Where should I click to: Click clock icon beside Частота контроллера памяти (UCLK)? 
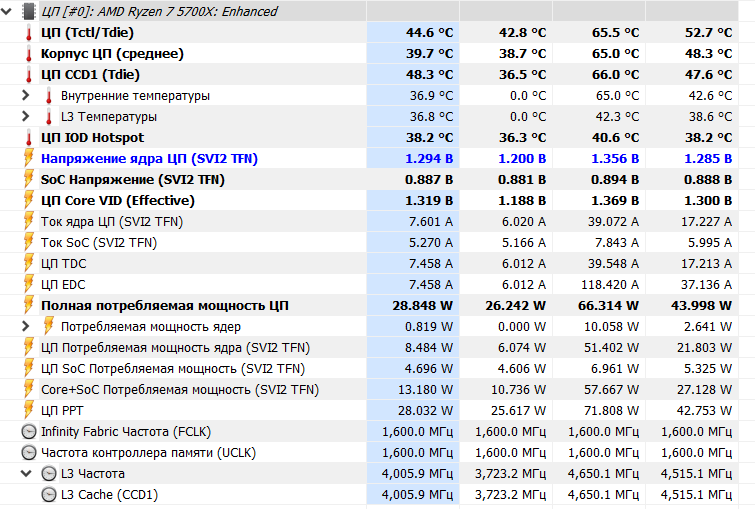(28, 452)
